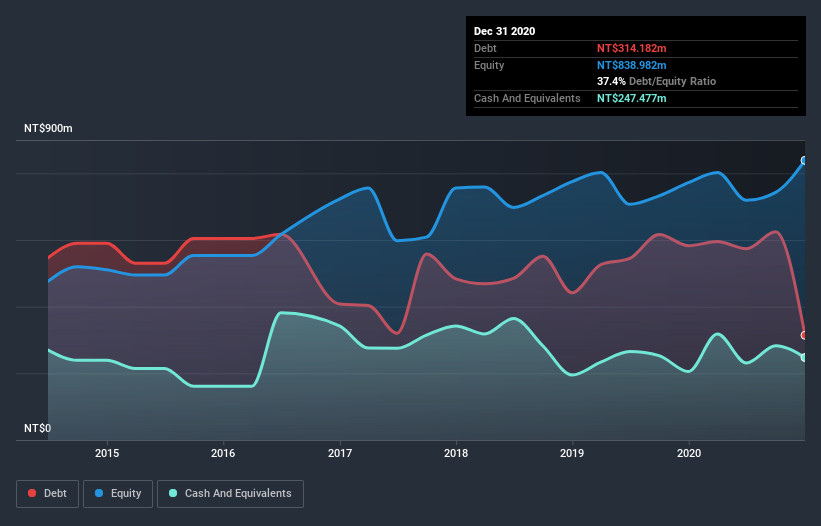Click the Dec 31 2020 tooltip date
Viewport: 821px width, 526px height.
[x=504, y=31]
